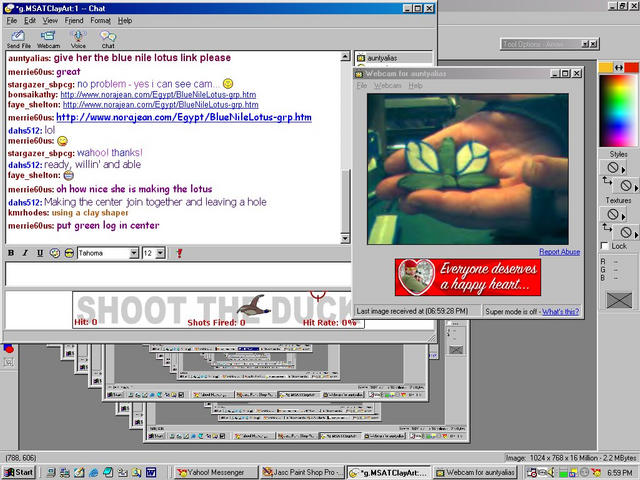Open the Friend menu

point(74,20)
